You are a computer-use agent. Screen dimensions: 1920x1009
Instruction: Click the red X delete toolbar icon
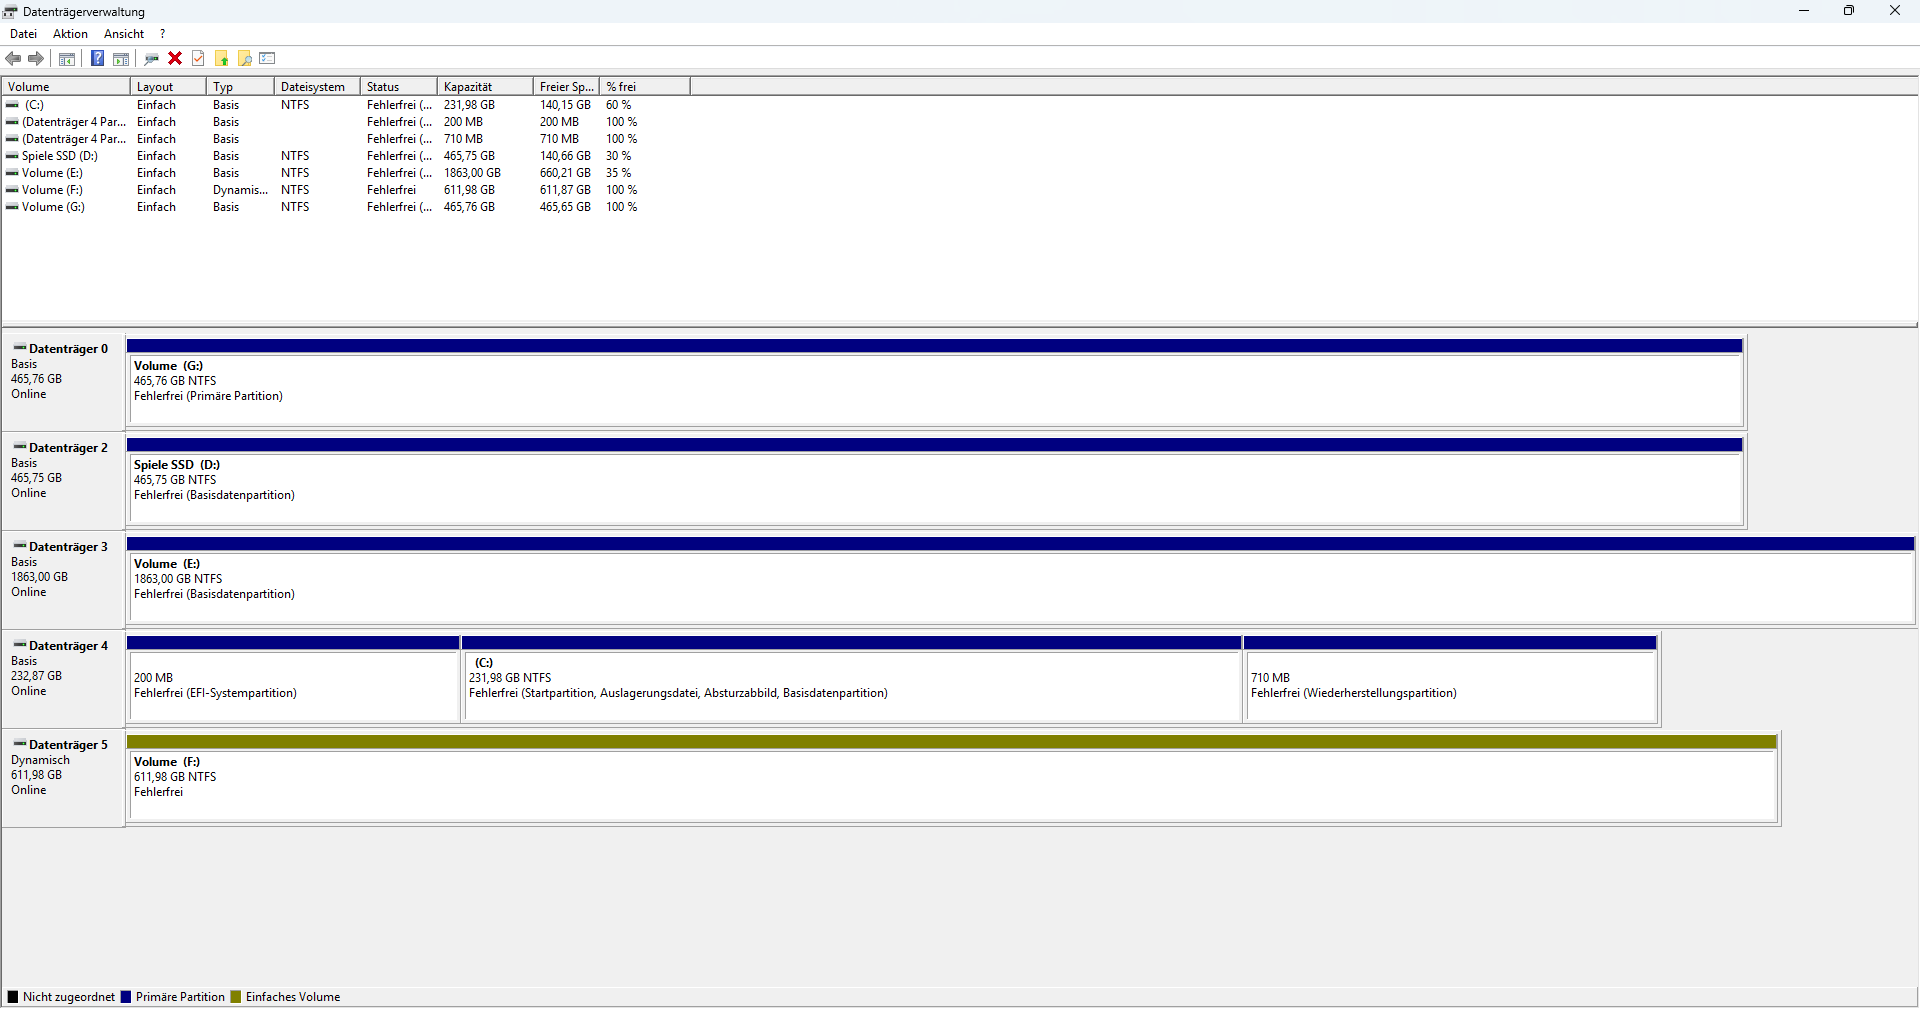175,58
